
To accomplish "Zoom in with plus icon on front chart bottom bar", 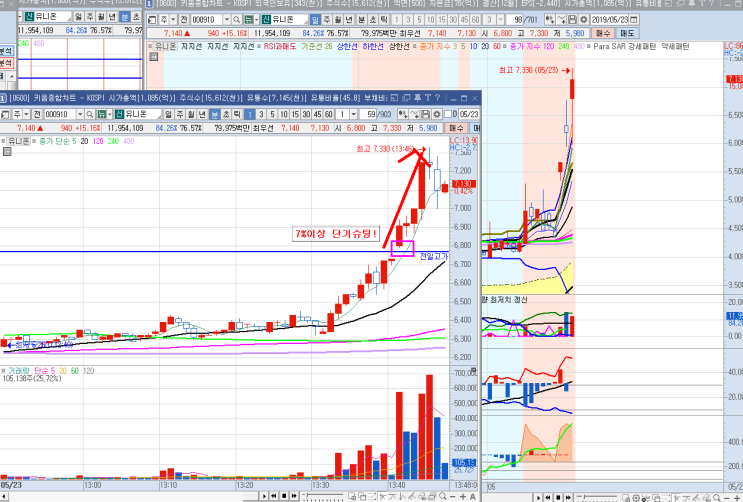I will tap(462, 496).
